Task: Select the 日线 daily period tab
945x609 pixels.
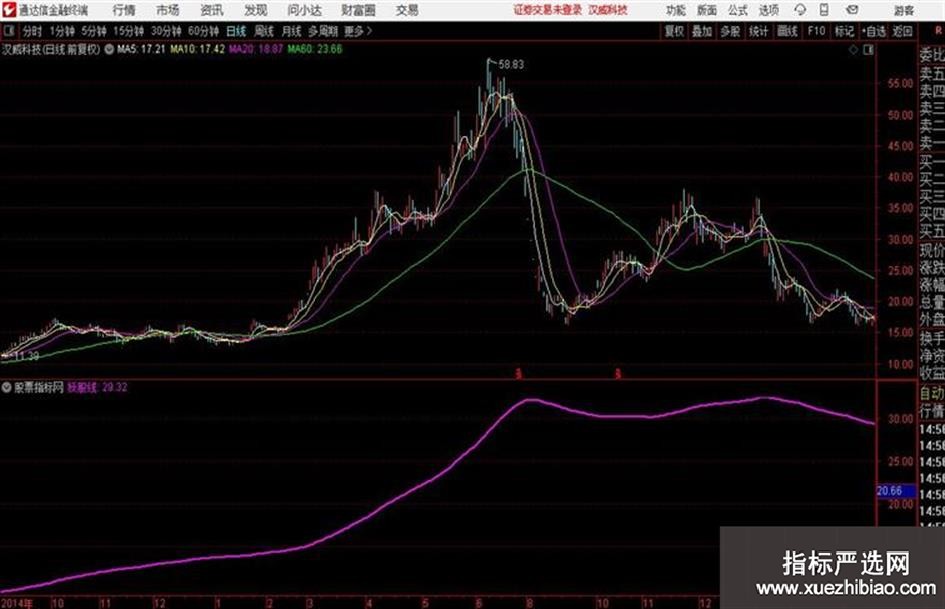Action: (x=236, y=31)
